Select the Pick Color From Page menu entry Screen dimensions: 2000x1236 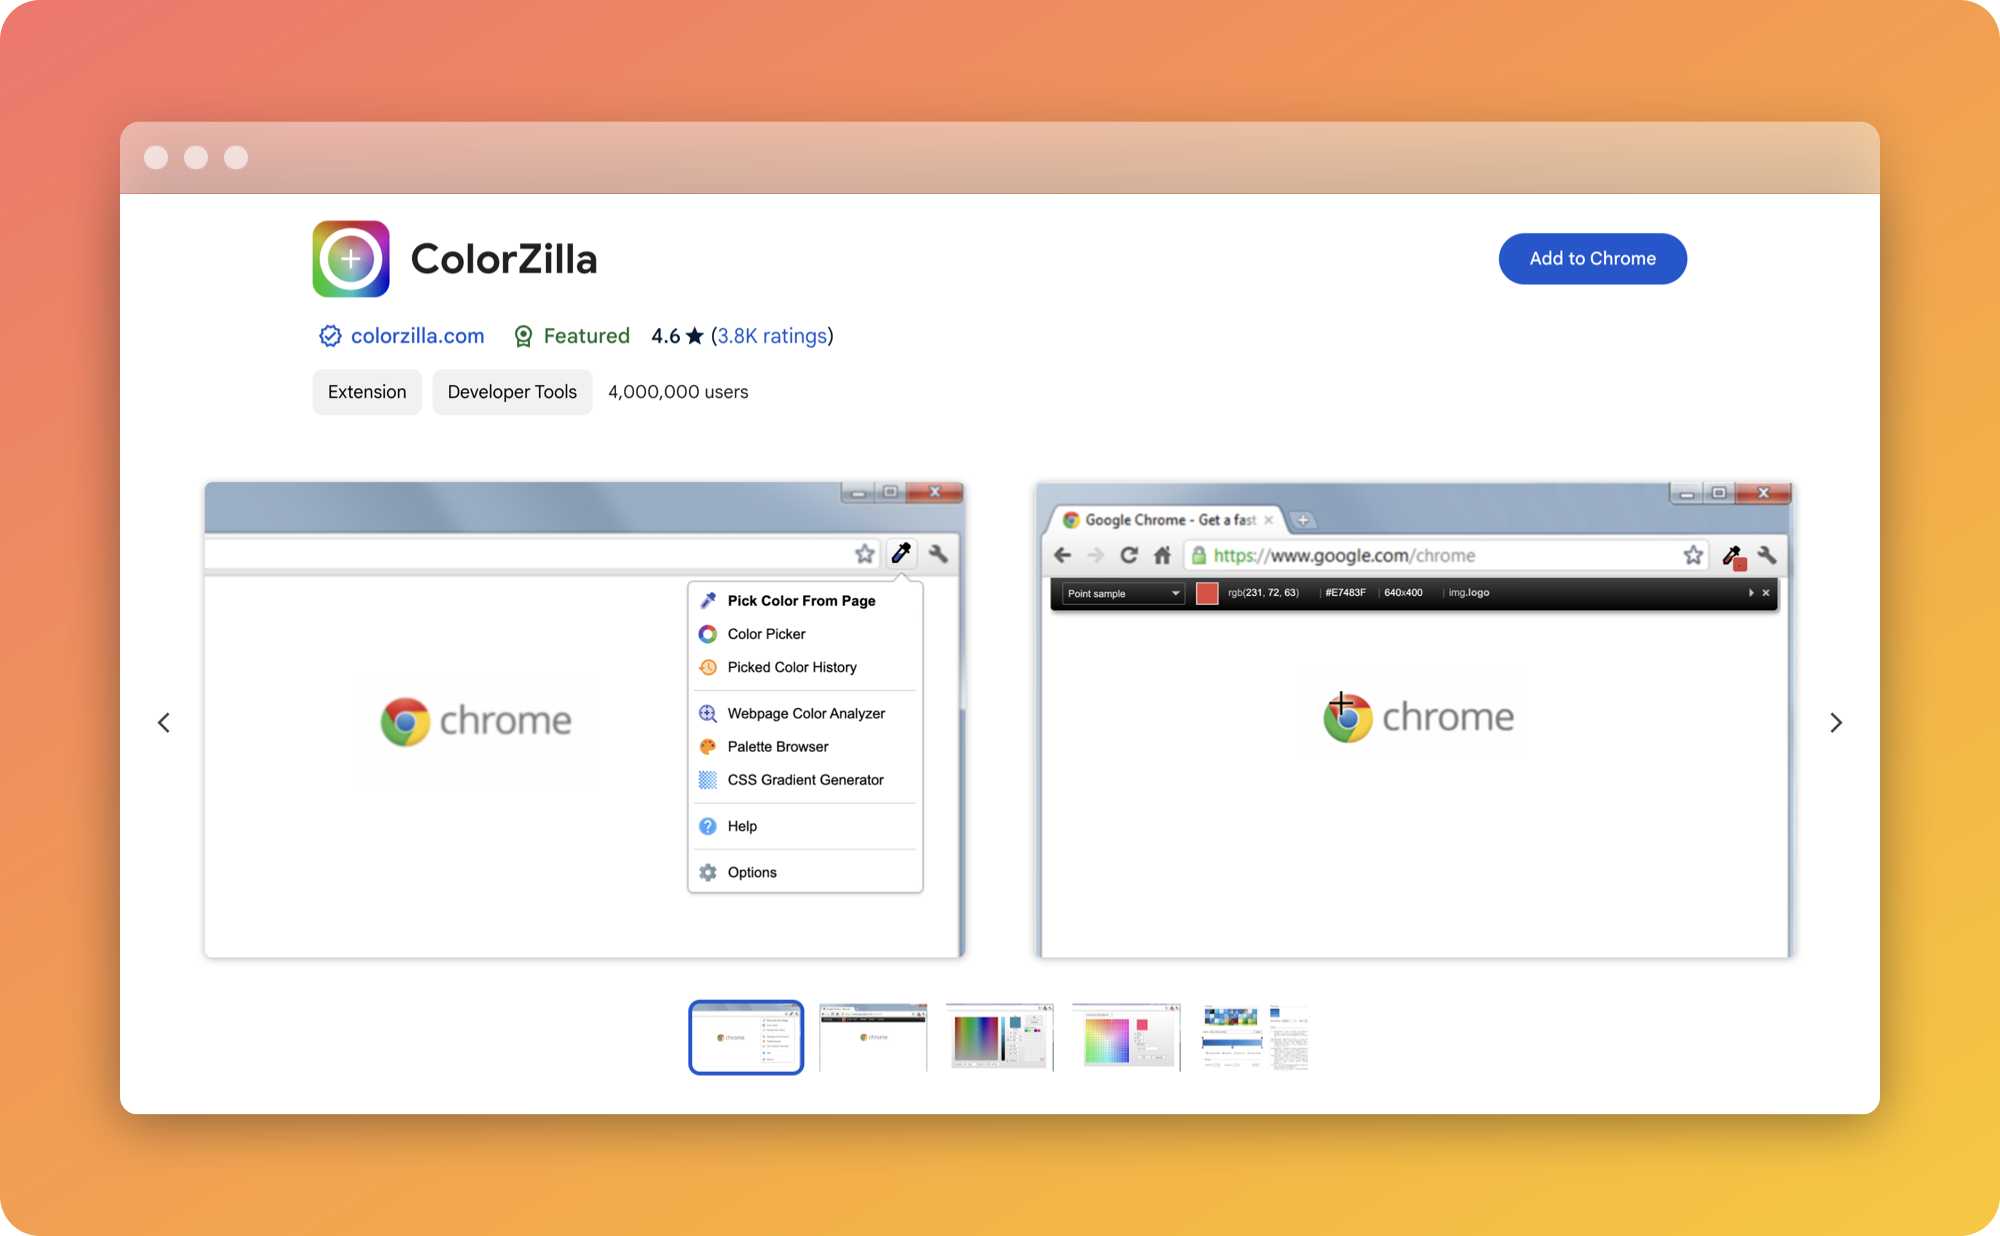point(800,600)
